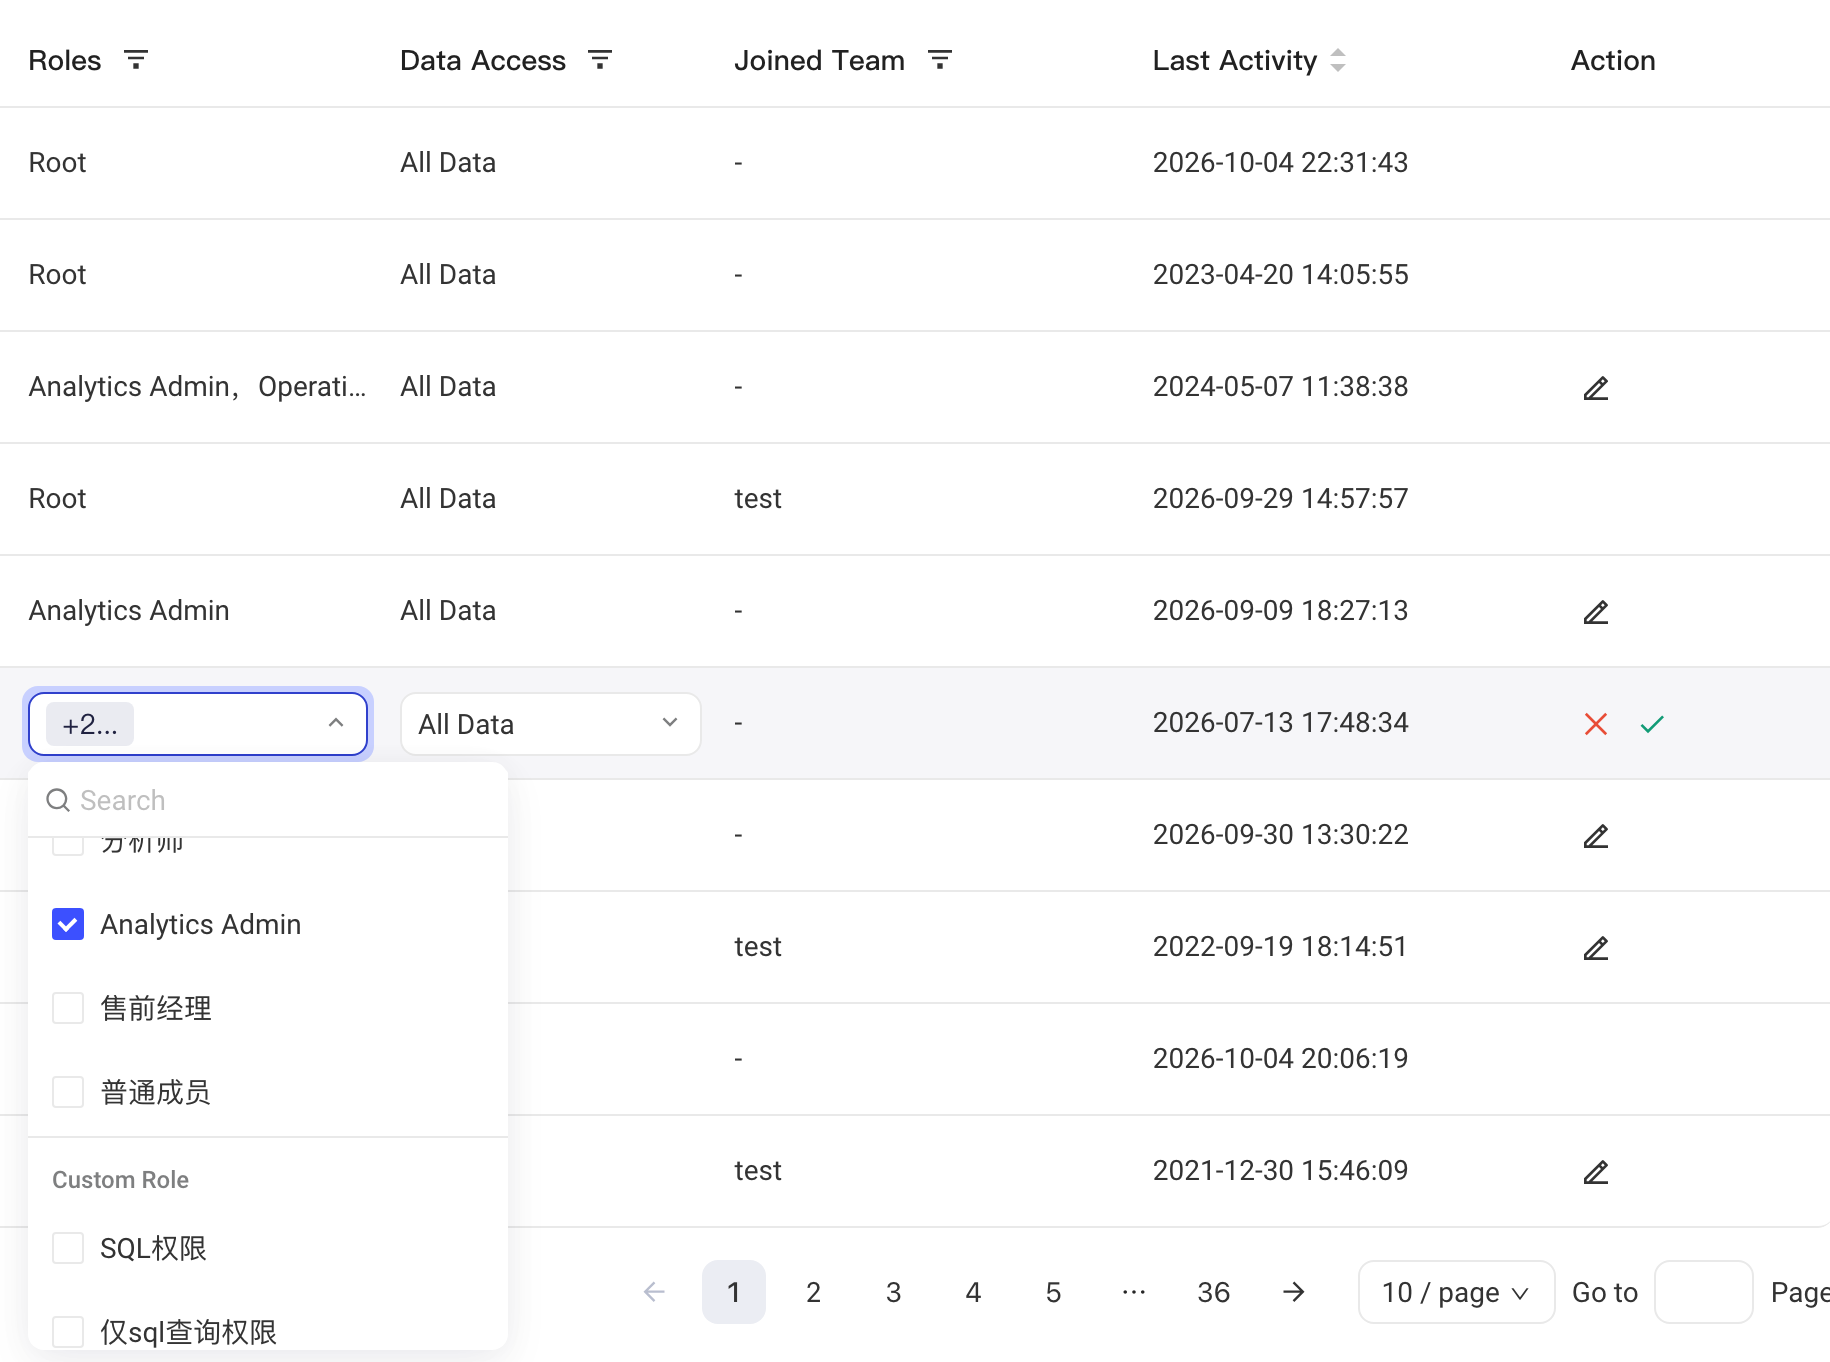Edit row with activity 2026-09-09 18:27:13
The height and width of the screenshot is (1362, 1830).
(x=1596, y=612)
